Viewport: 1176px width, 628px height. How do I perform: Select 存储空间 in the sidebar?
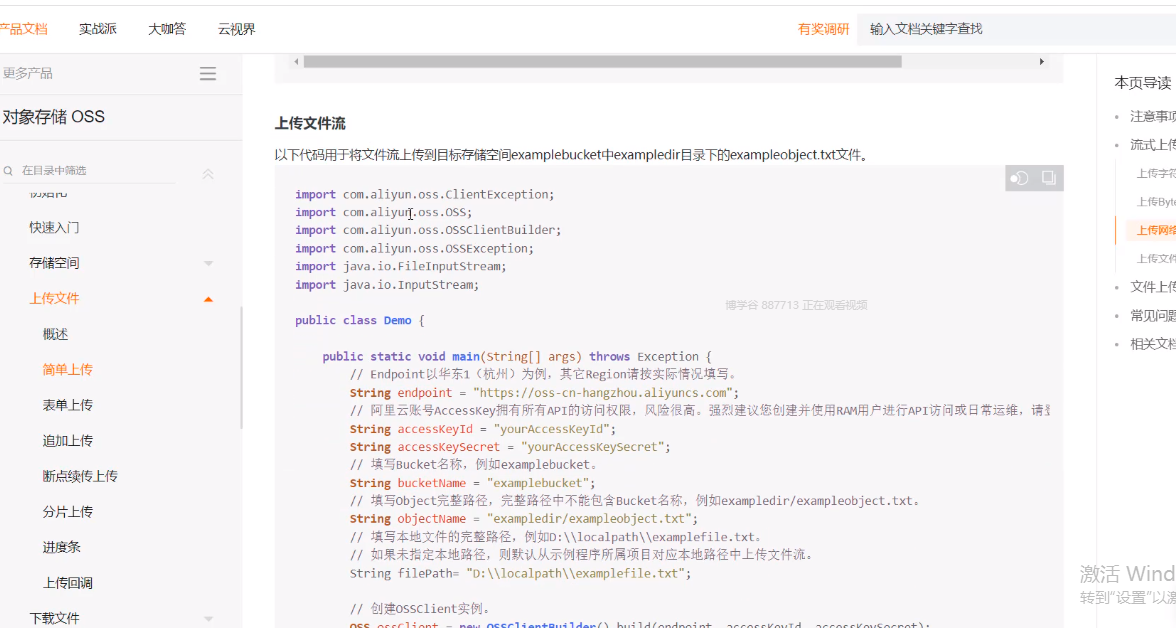[x=54, y=263]
